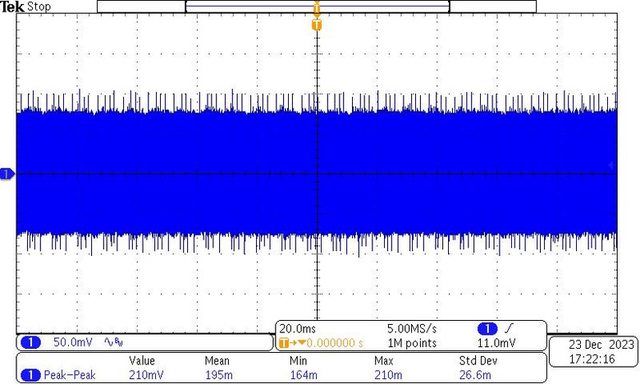This screenshot has height=384, width=640.
Task: Click the Mean column header
Action: [x=217, y=361]
